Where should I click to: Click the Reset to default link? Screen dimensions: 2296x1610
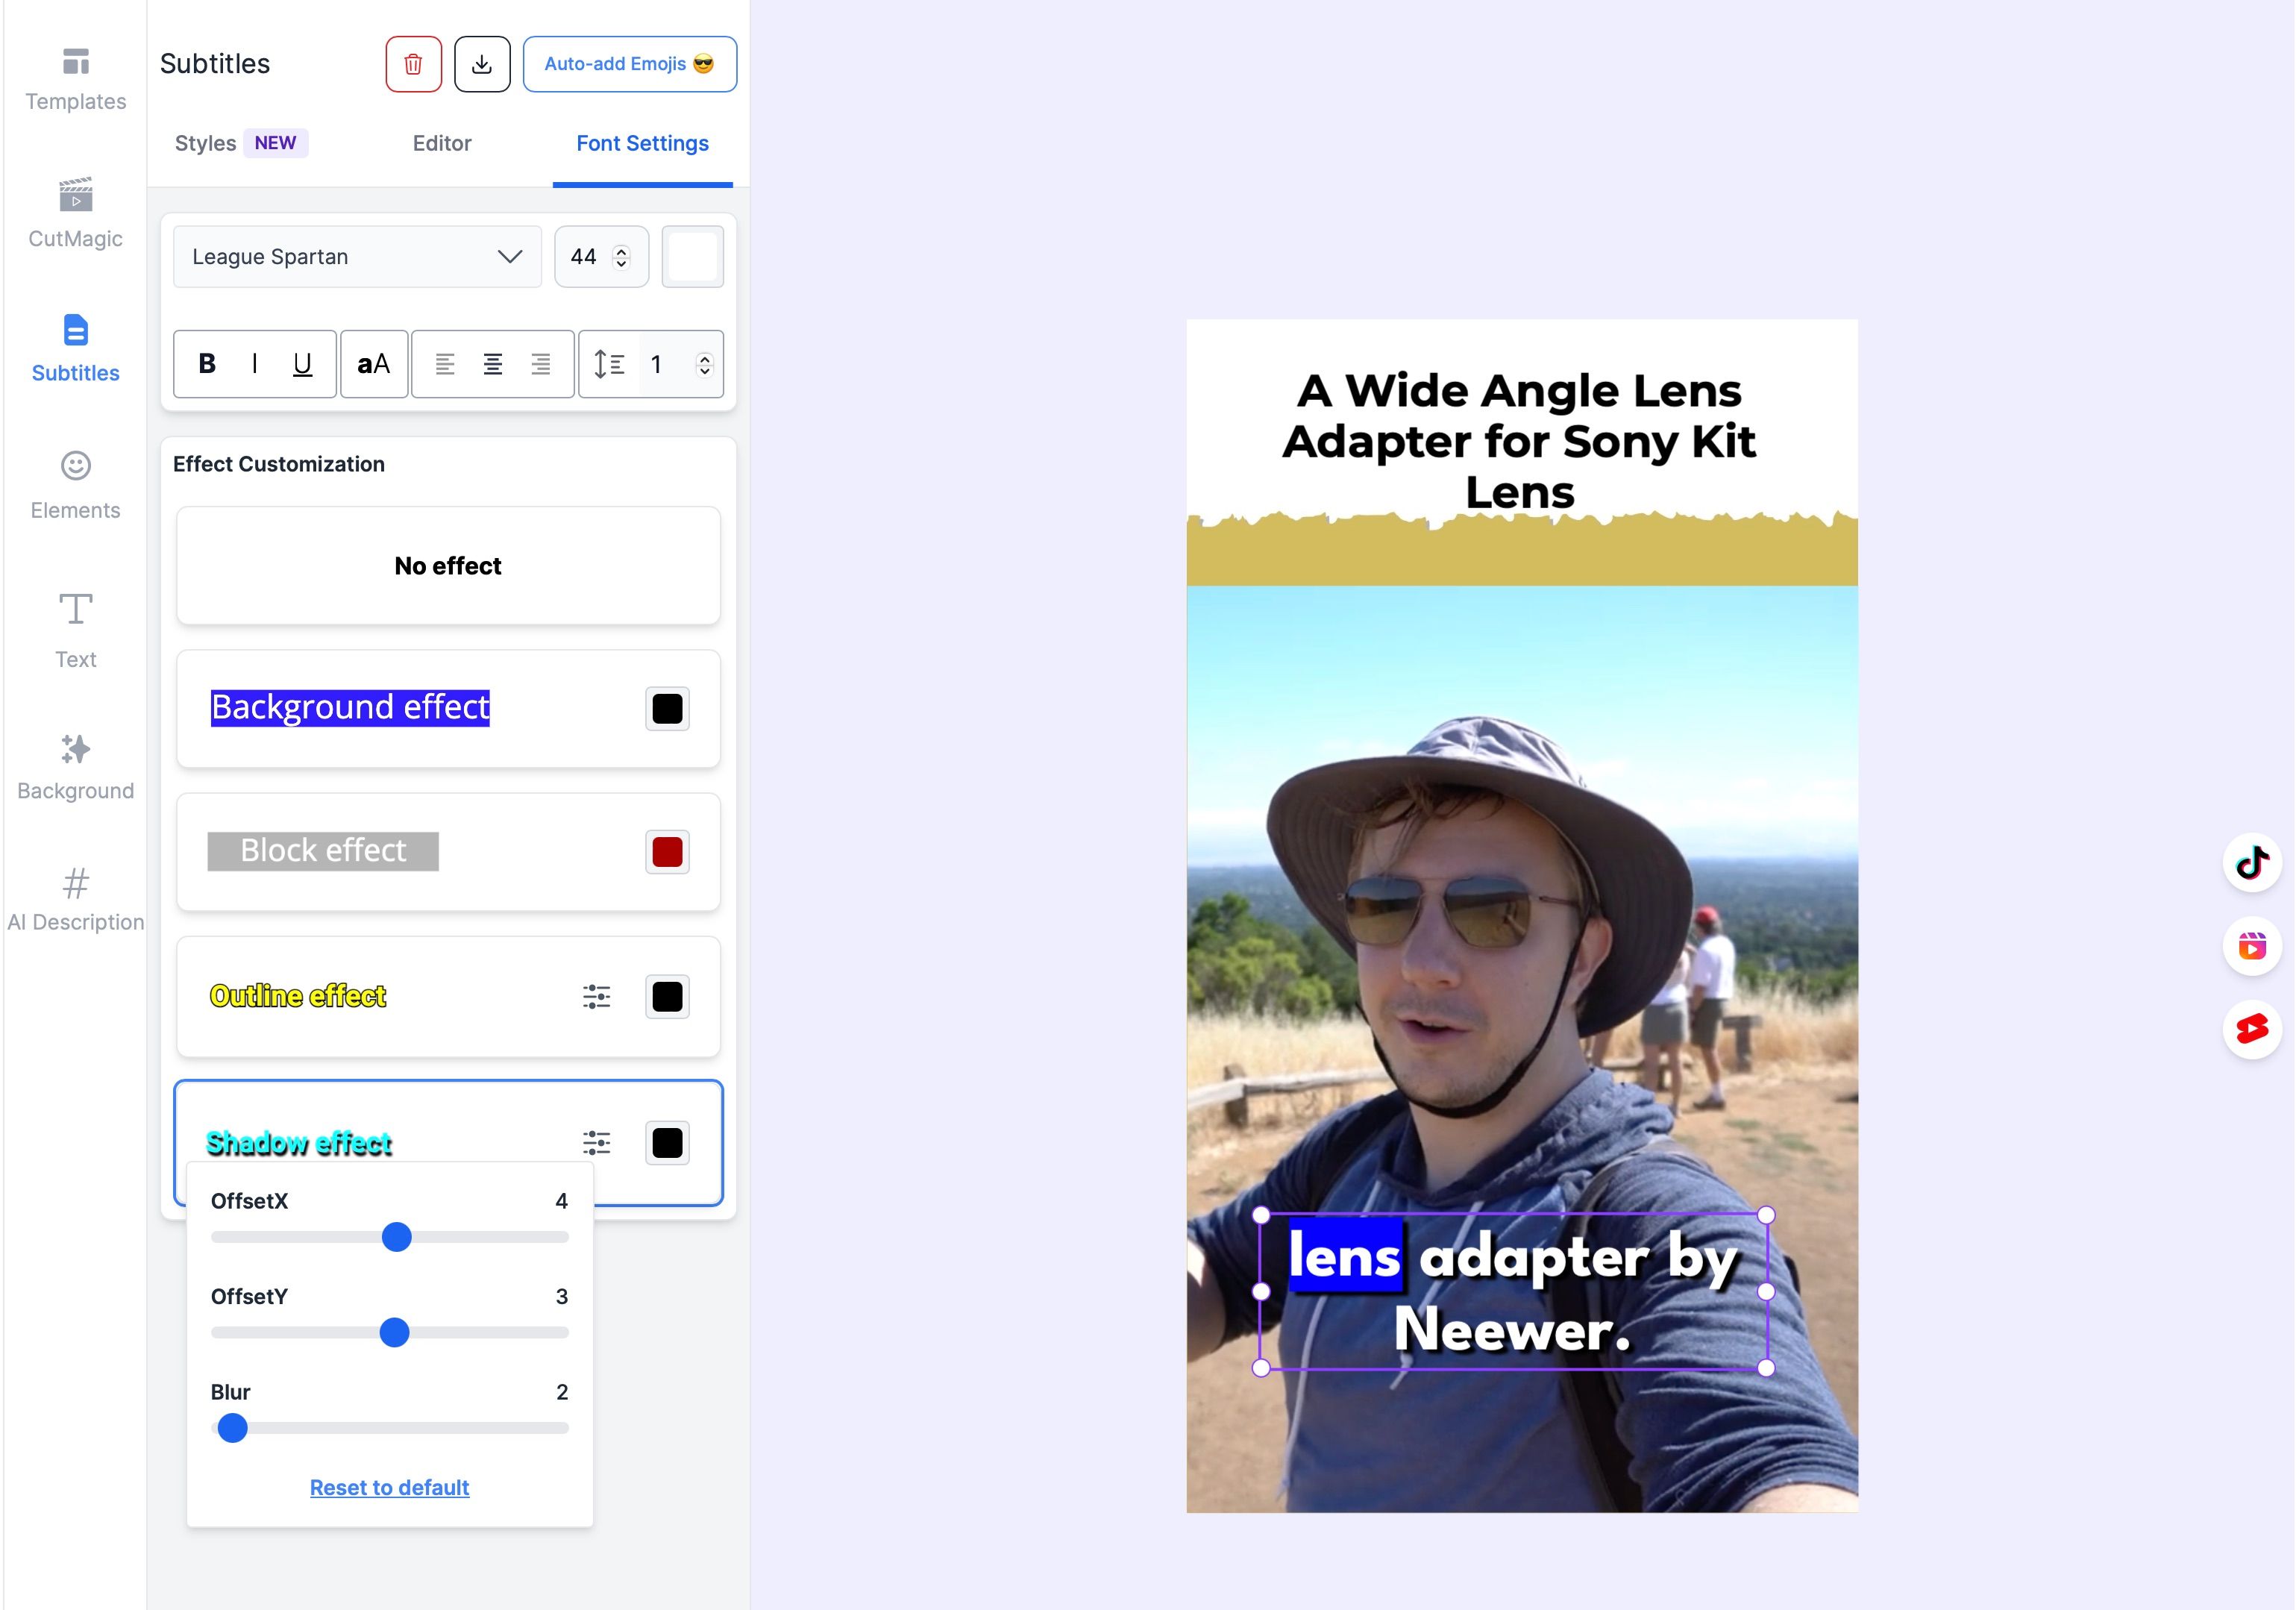coord(389,1488)
